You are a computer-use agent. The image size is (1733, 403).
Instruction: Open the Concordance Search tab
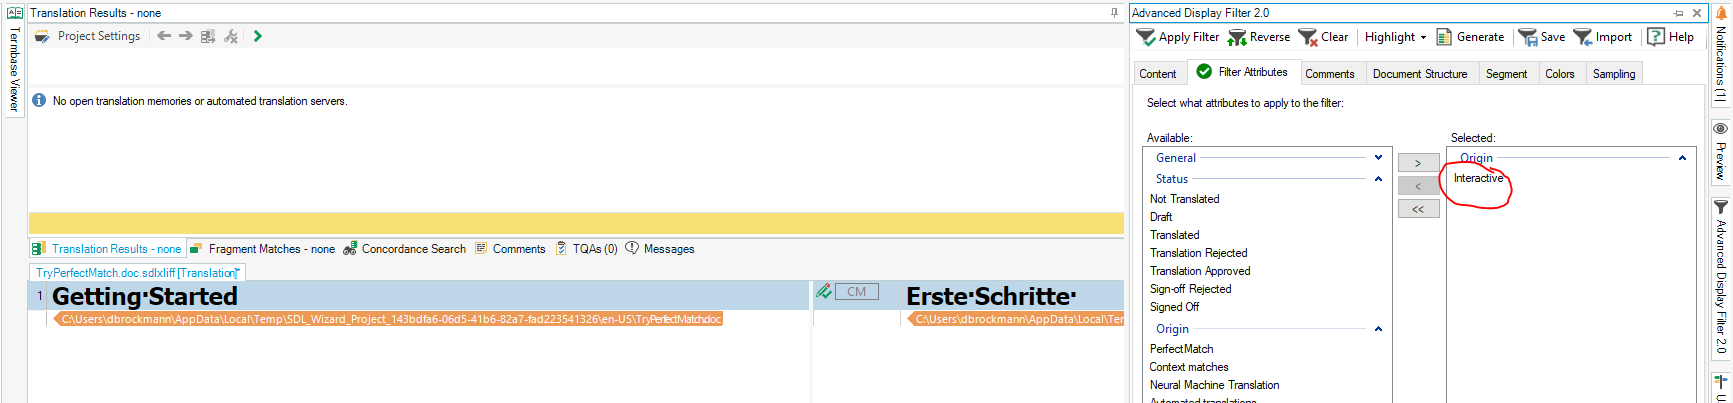(x=404, y=249)
